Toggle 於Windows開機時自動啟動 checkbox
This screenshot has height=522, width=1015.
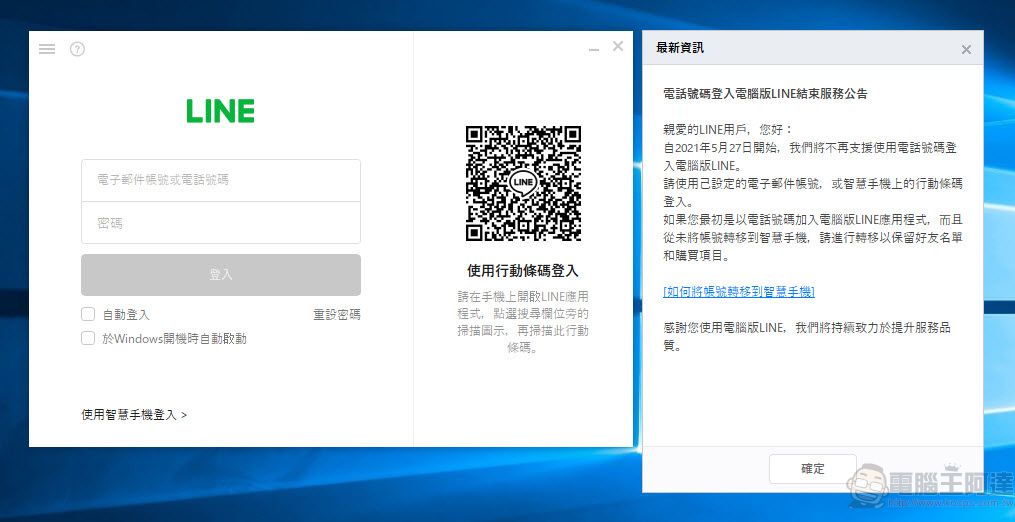(x=88, y=338)
